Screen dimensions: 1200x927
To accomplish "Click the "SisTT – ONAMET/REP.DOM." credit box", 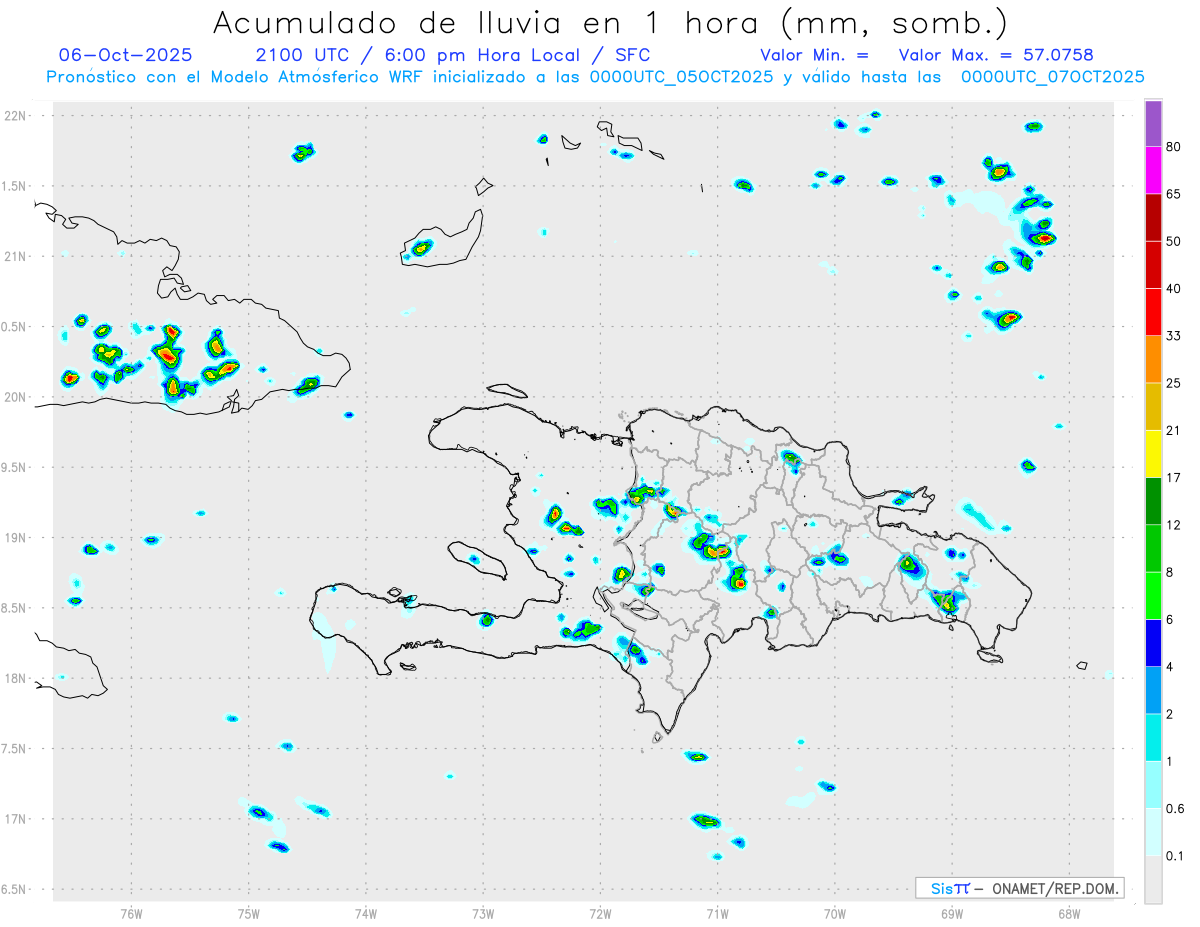I will 1020,888.
